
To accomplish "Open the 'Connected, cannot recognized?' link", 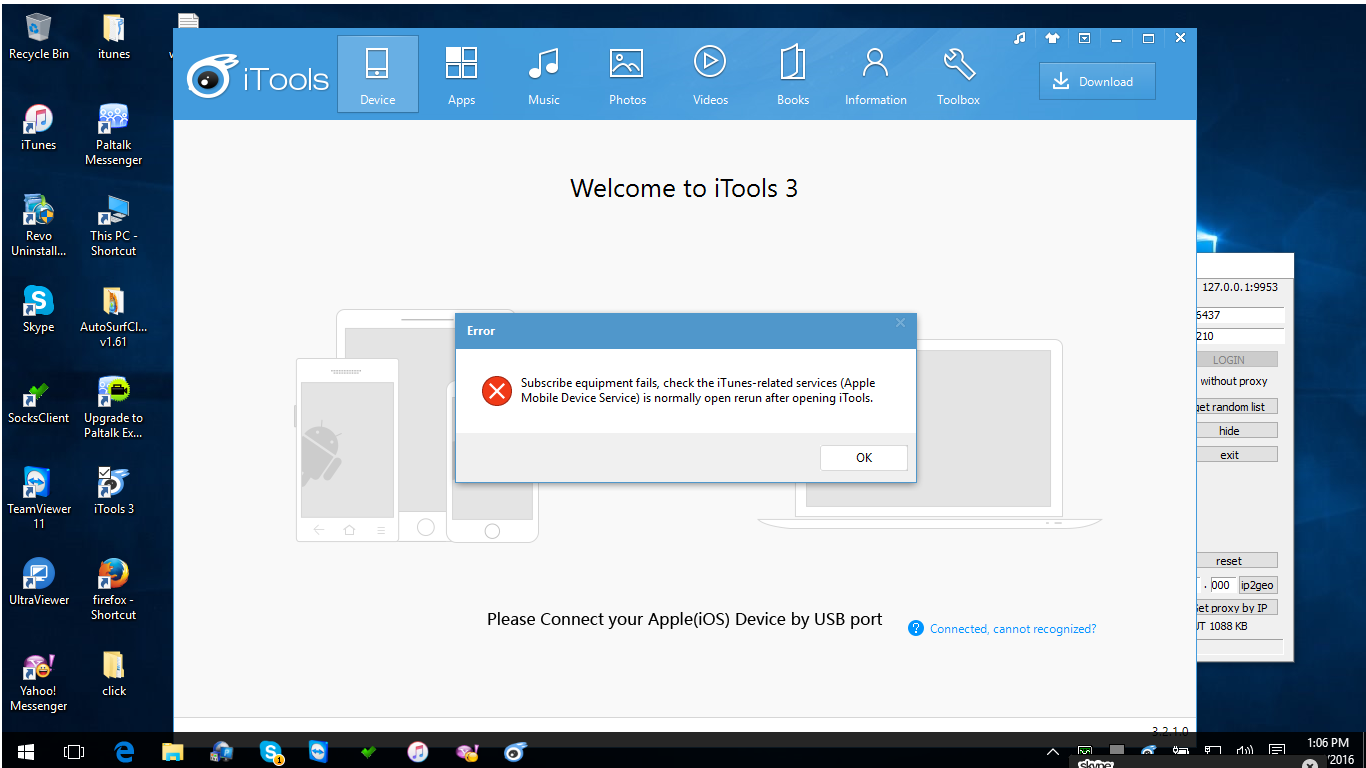I will [x=1013, y=629].
